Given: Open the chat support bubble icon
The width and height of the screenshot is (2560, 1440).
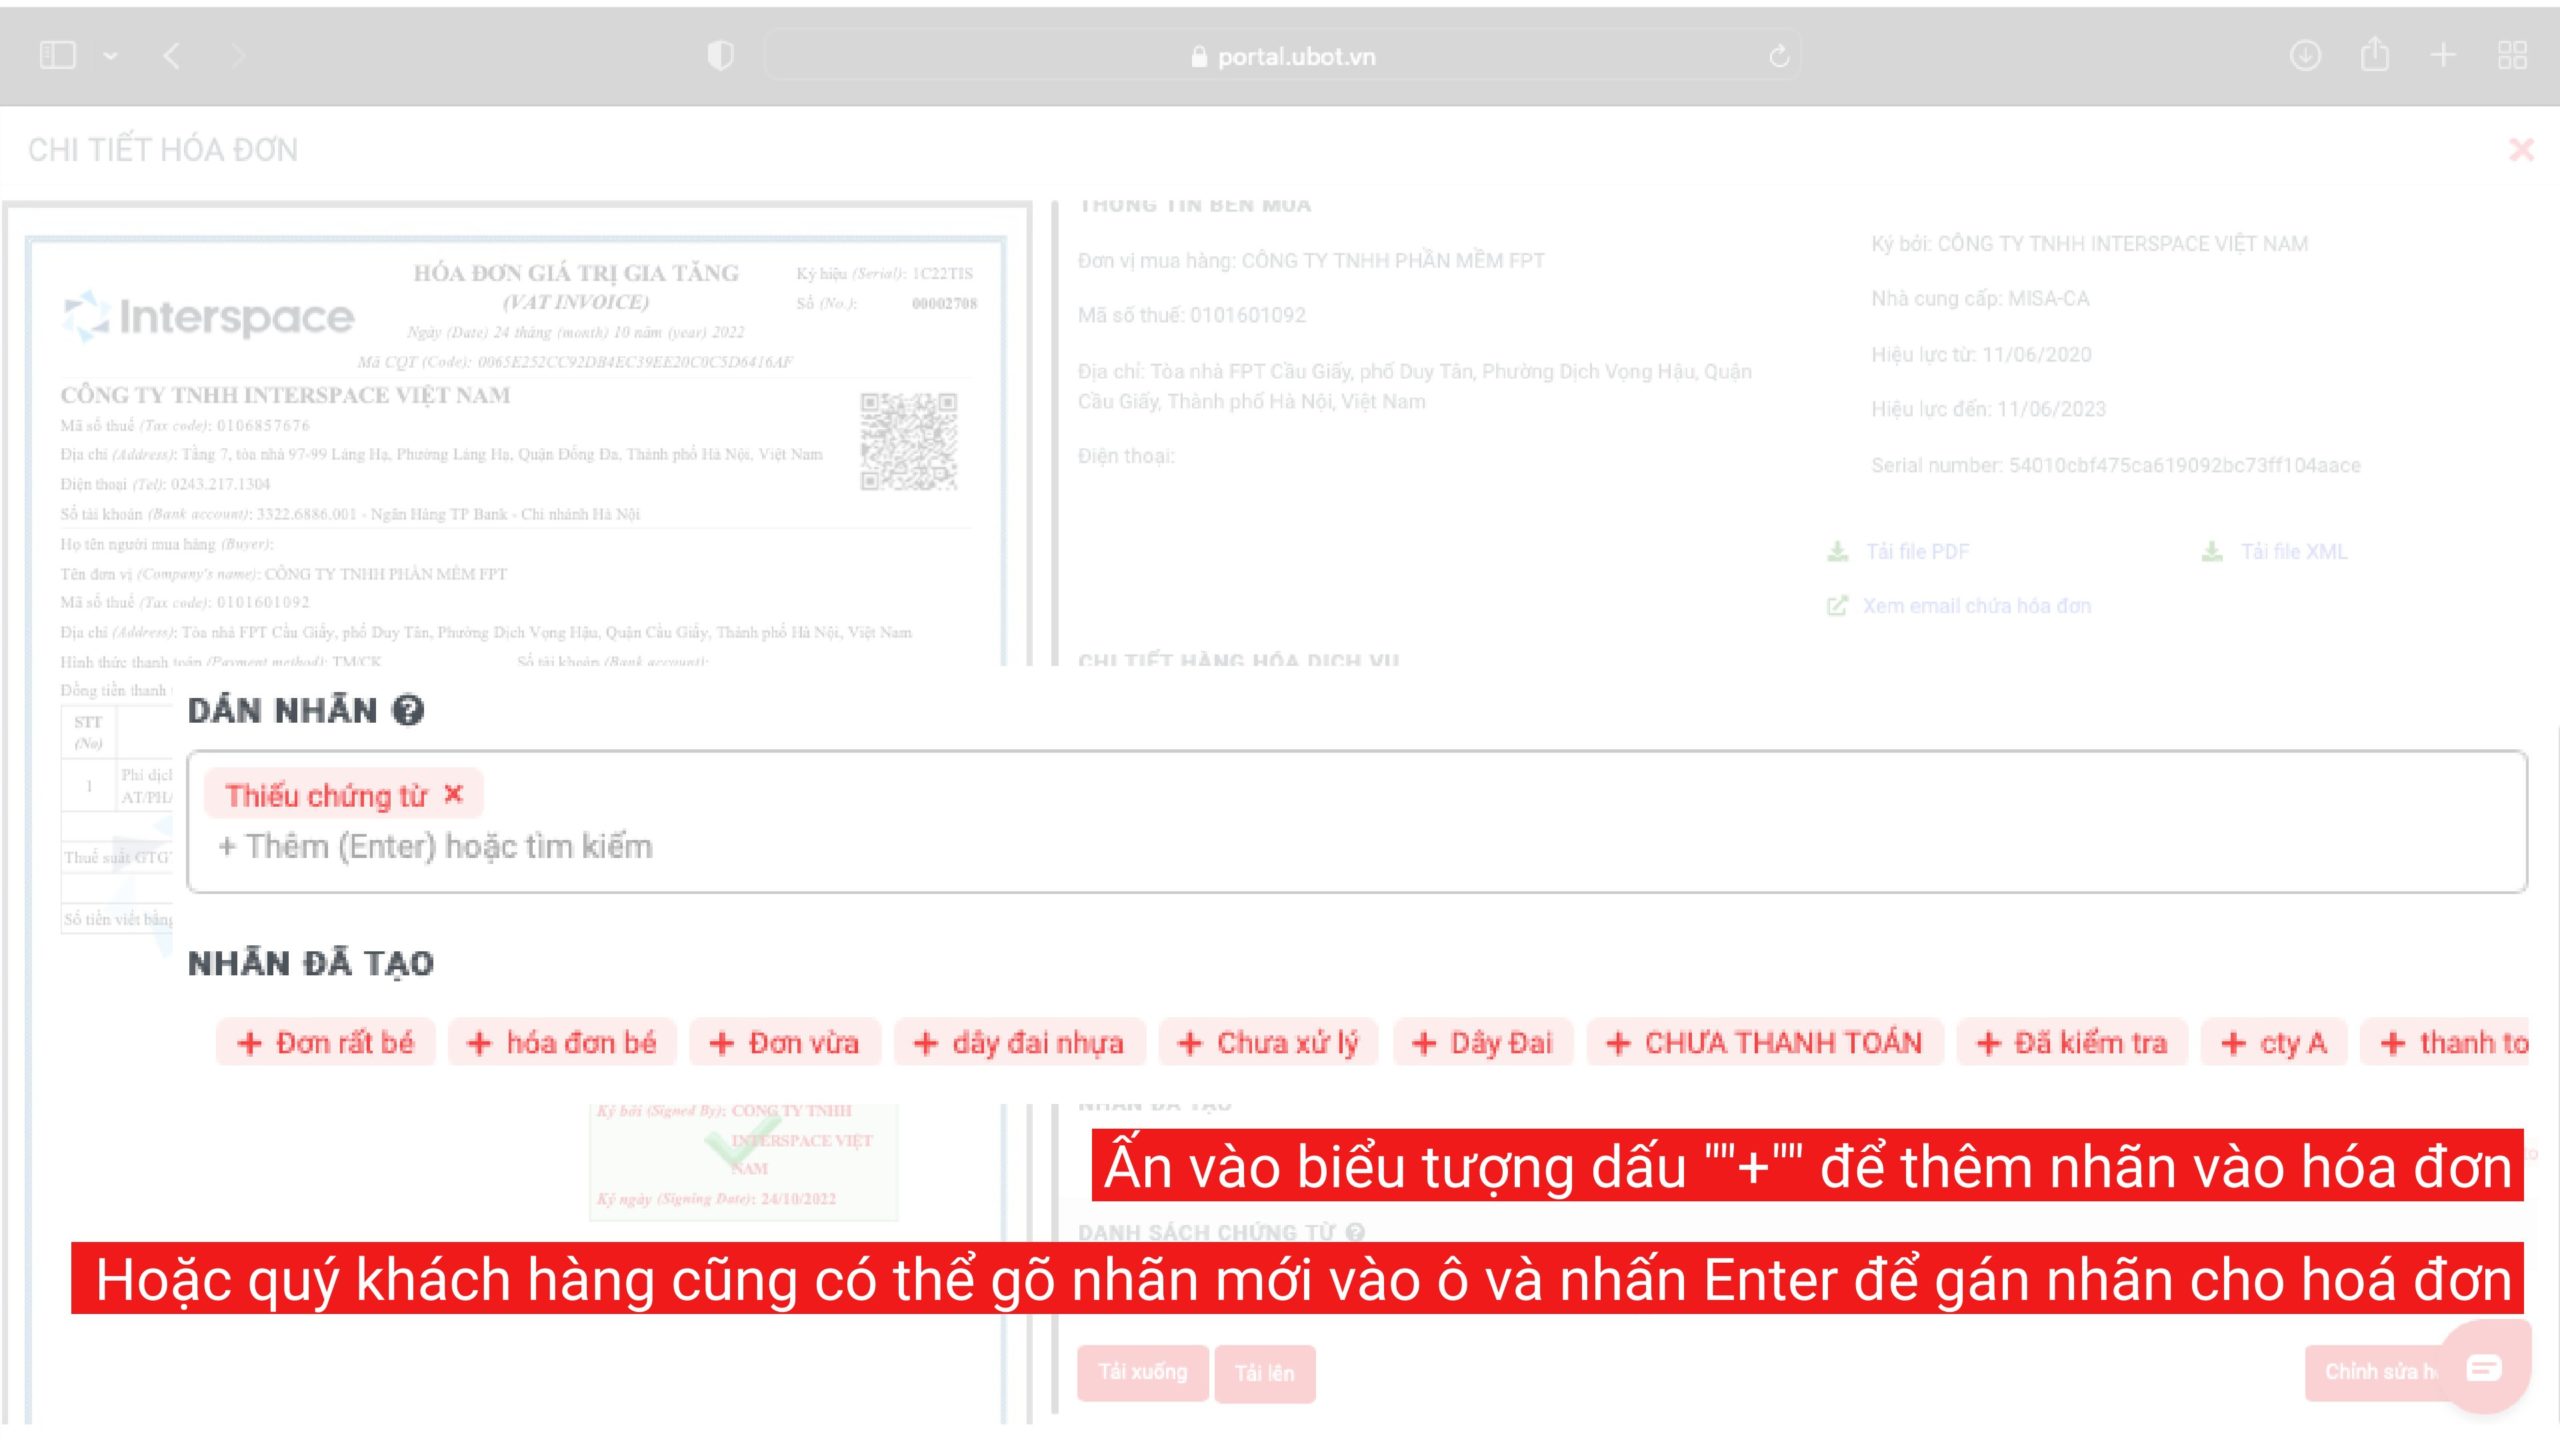Looking at the screenshot, I should pos(2484,1367).
